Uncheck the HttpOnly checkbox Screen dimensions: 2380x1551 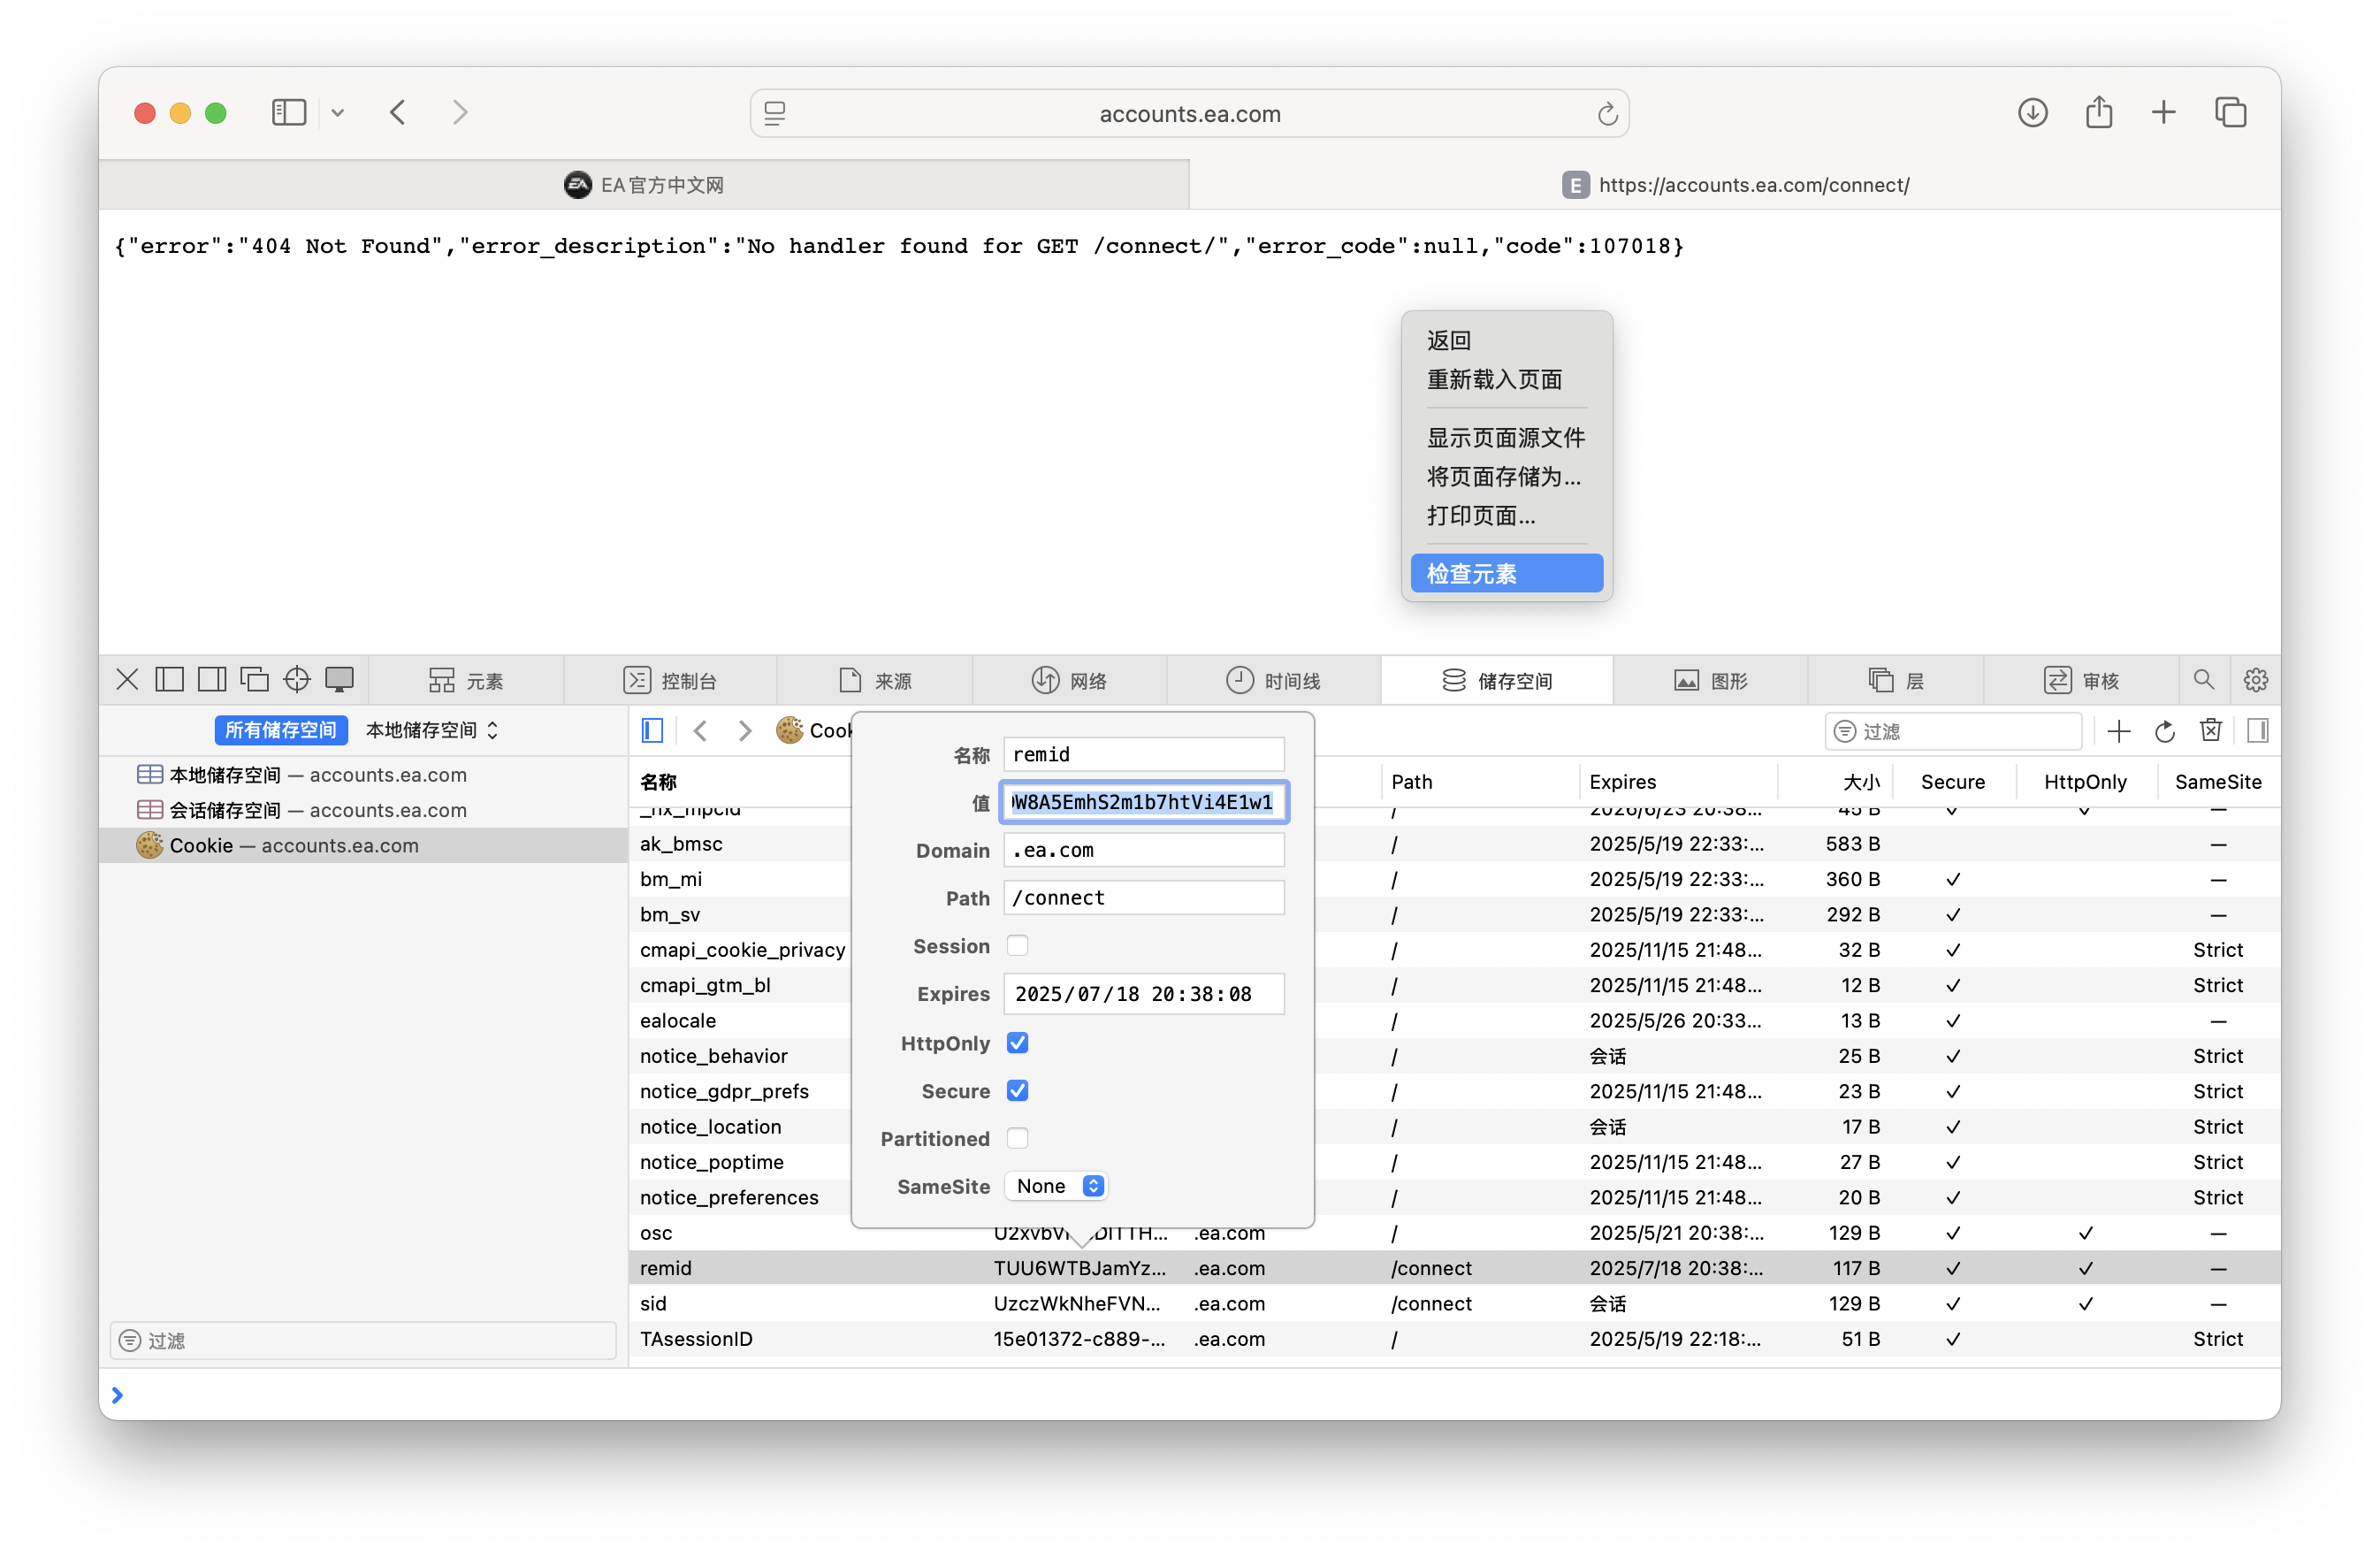pos(1017,1043)
